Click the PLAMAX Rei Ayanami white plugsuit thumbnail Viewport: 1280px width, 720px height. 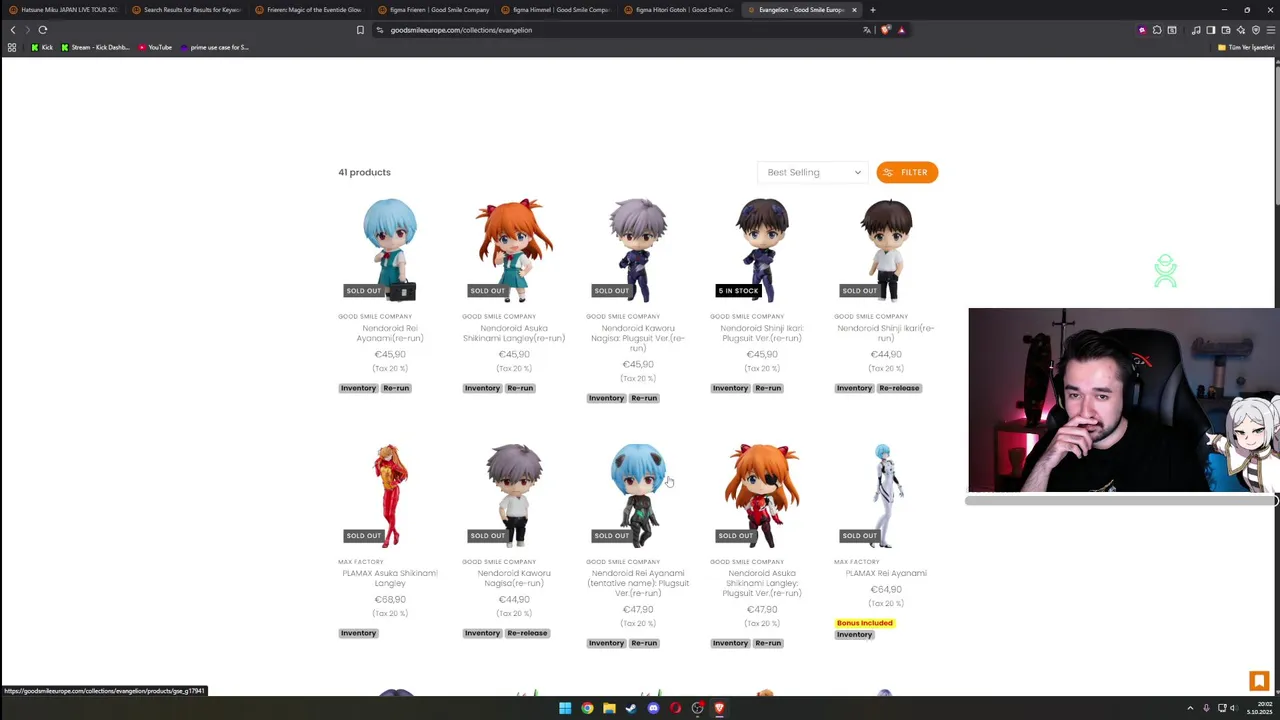tap(886, 494)
